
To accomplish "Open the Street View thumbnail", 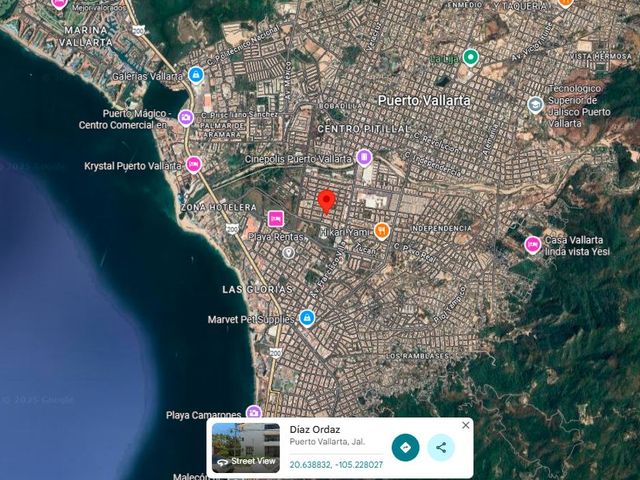I will pos(246,448).
